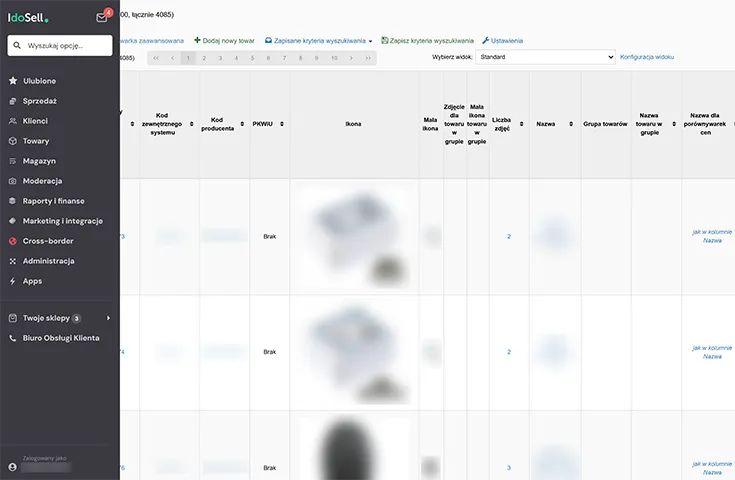Click first row's Brak PKWiU value

pyautogui.click(x=270, y=237)
